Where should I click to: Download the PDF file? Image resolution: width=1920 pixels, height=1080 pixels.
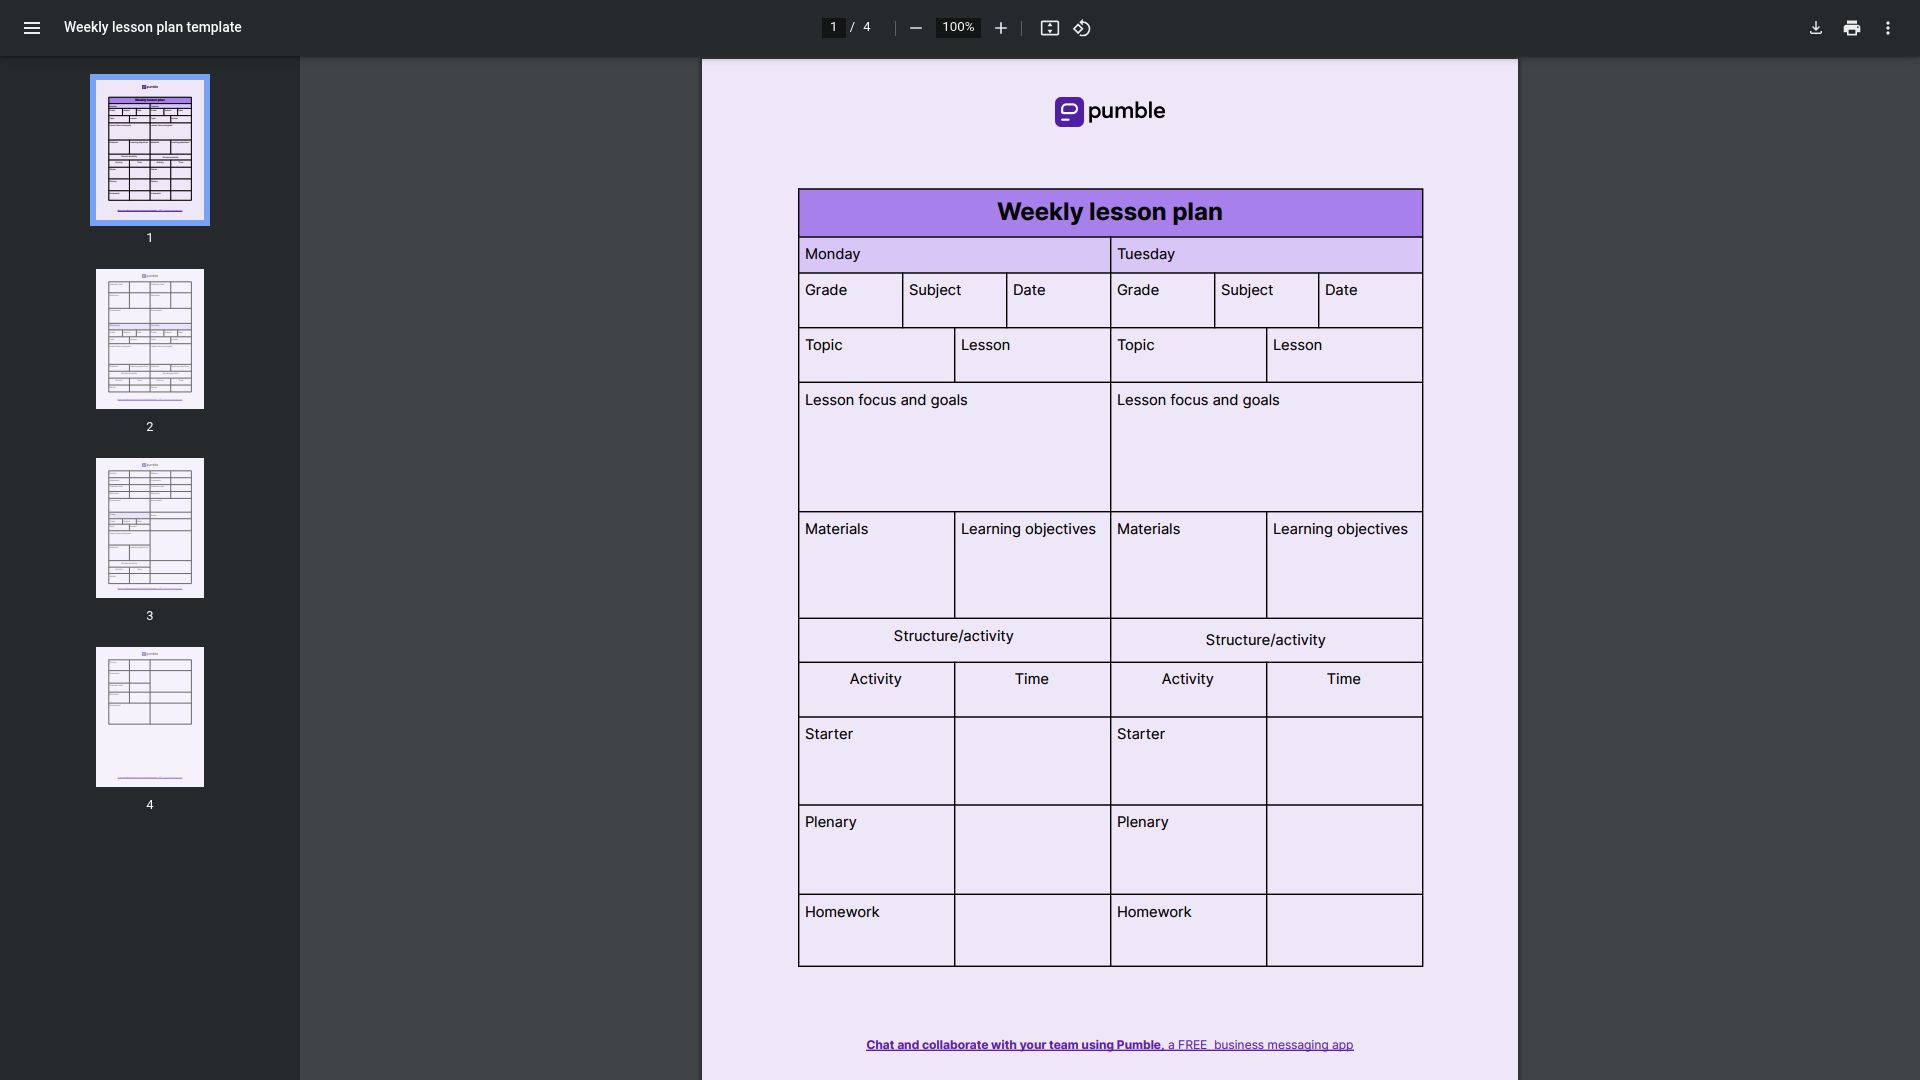1816,28
